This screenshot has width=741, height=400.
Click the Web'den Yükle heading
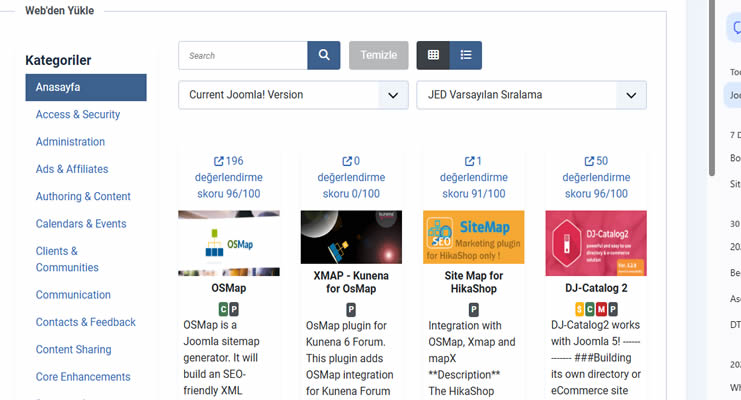coord(60,10)
